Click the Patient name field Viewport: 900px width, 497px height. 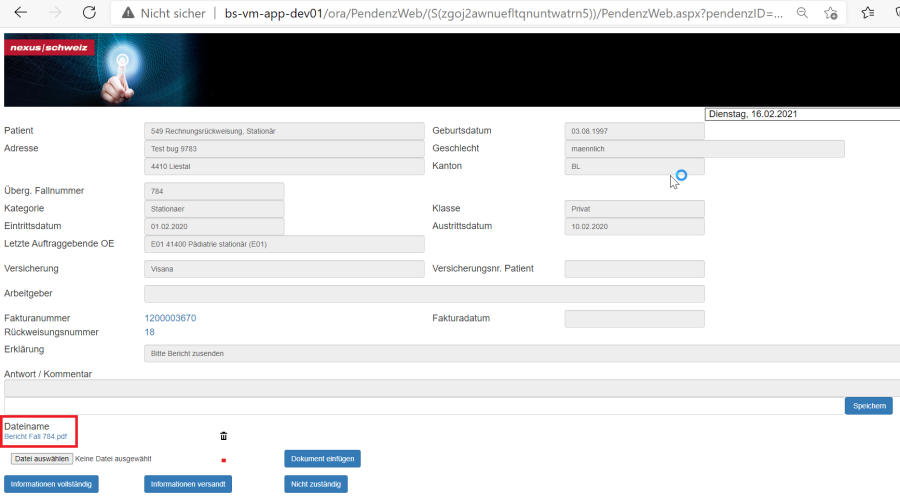(284, 131)
